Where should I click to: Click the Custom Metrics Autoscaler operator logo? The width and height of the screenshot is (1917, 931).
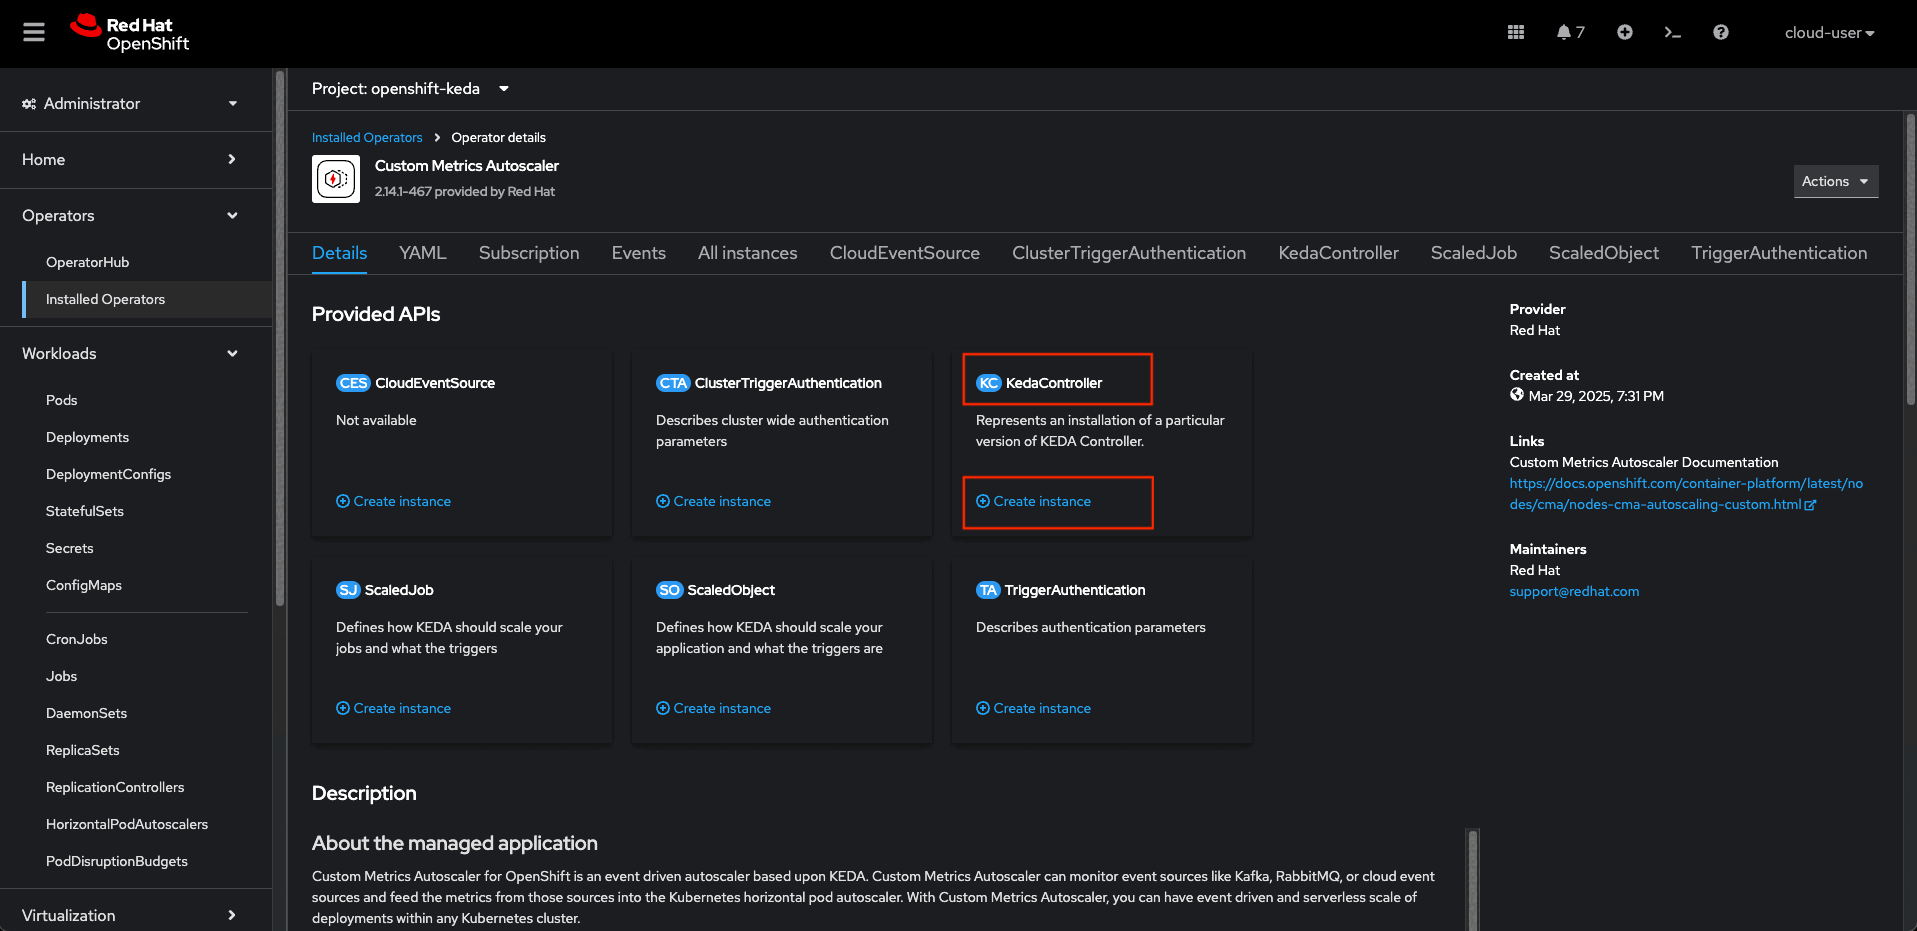(x=336, y=179)
